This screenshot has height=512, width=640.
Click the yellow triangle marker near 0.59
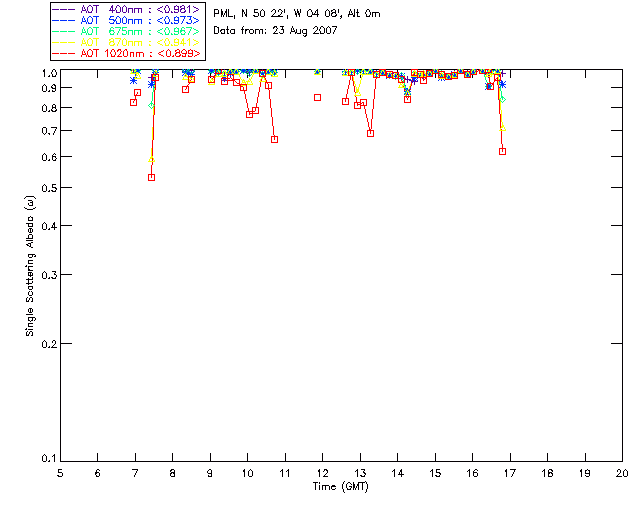[x=151, y=159]
